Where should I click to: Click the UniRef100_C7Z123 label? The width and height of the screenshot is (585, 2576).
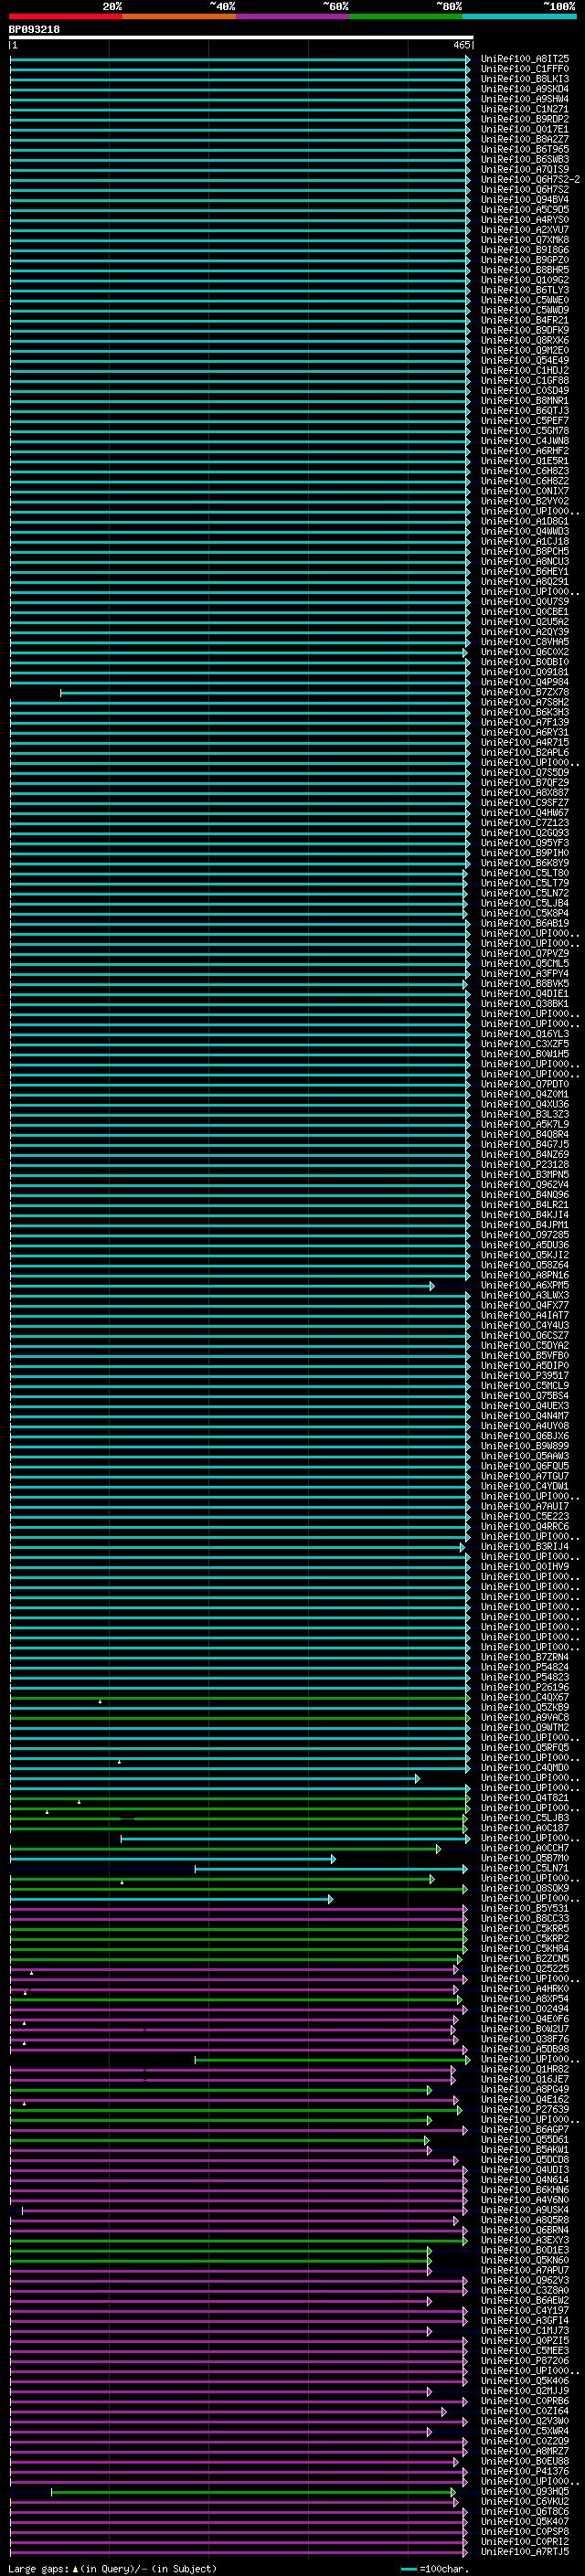[x=524, y=823]
